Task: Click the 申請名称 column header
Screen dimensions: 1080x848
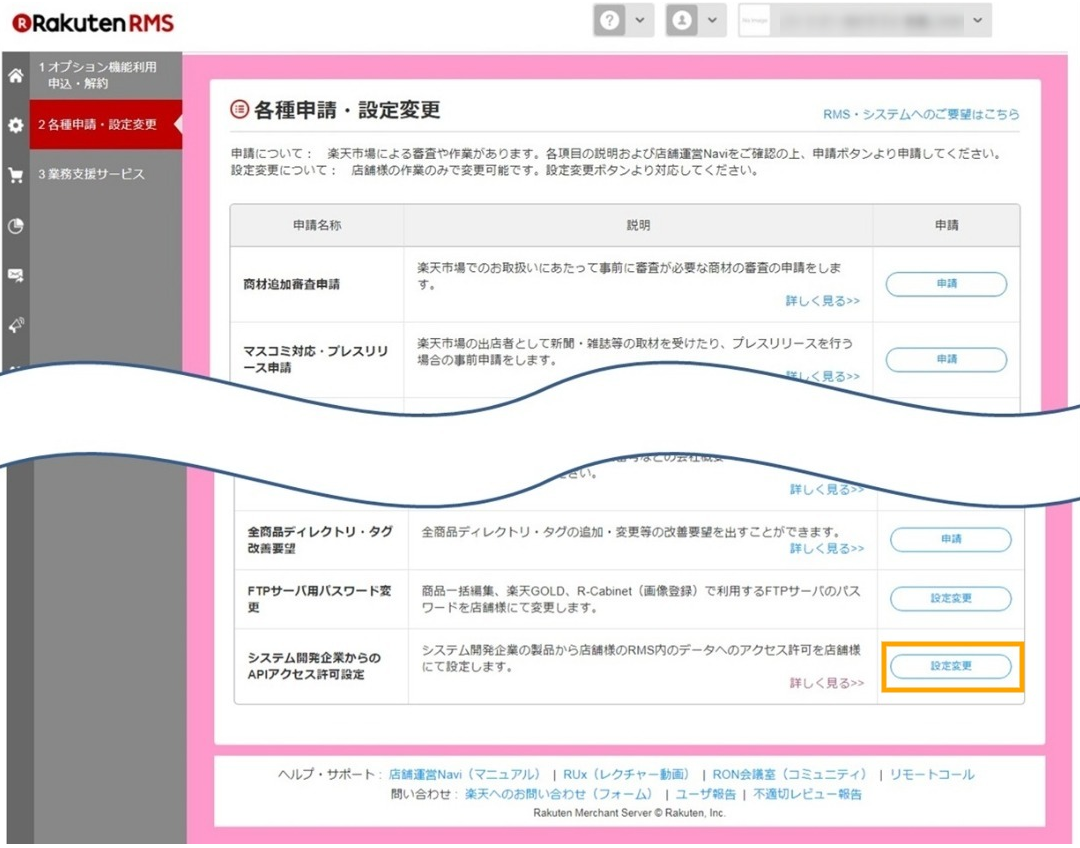Action: pos(317,225)
